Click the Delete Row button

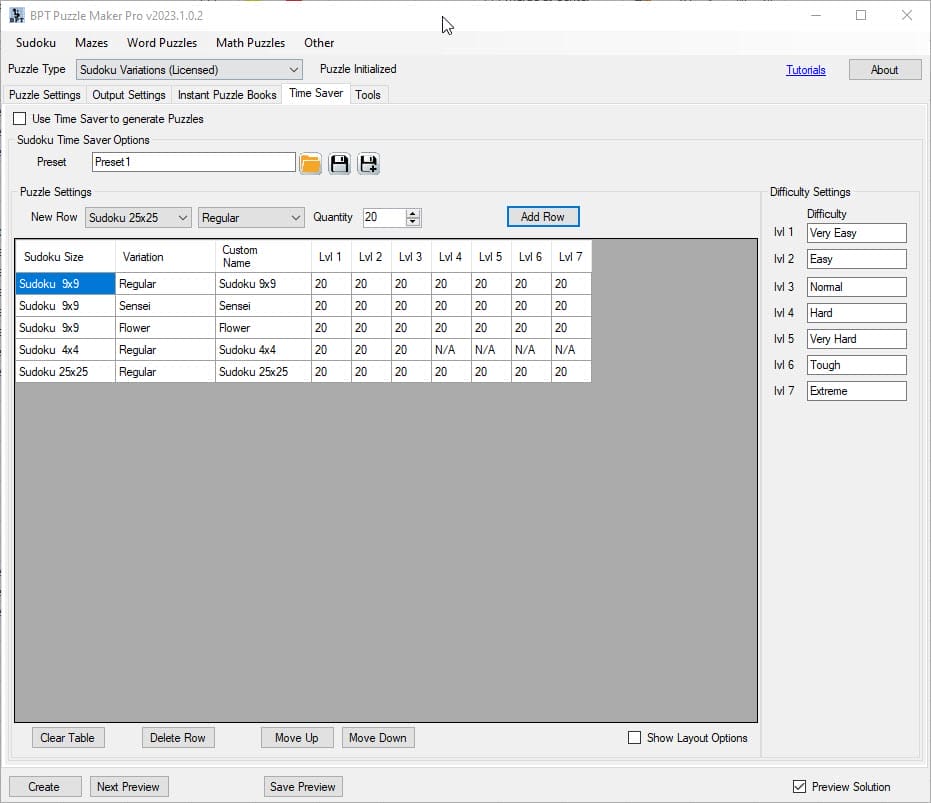178,738
